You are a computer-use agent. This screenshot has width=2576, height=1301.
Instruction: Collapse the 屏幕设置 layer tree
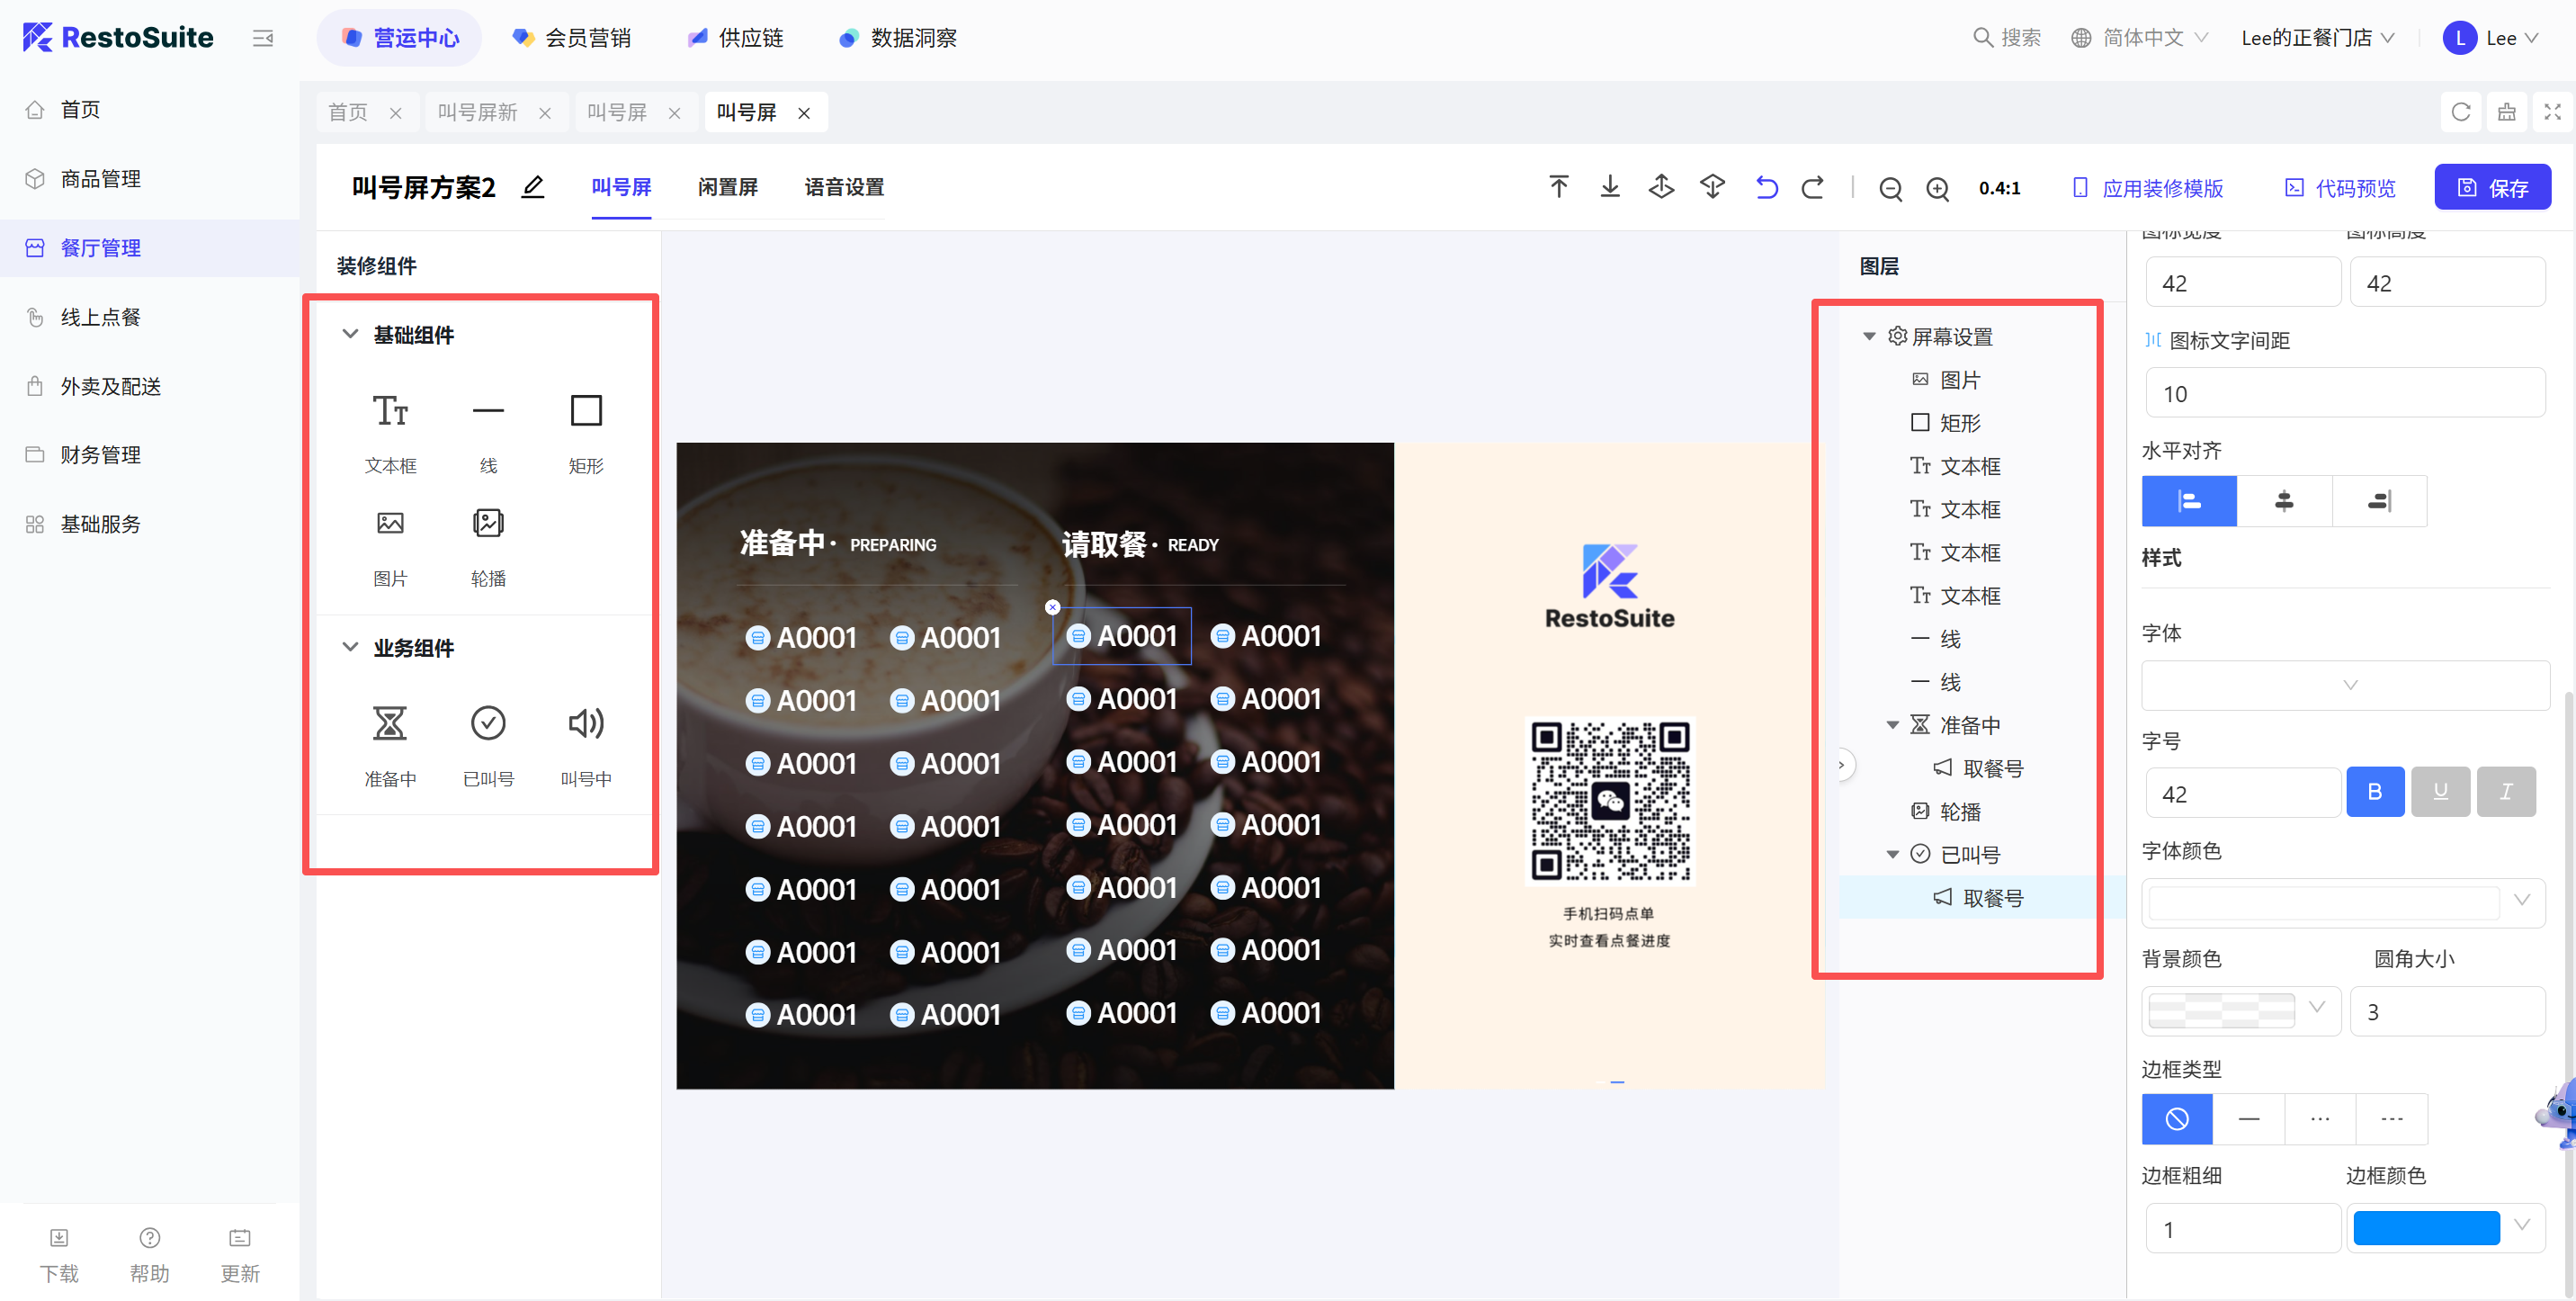(x=1869, y=337)
